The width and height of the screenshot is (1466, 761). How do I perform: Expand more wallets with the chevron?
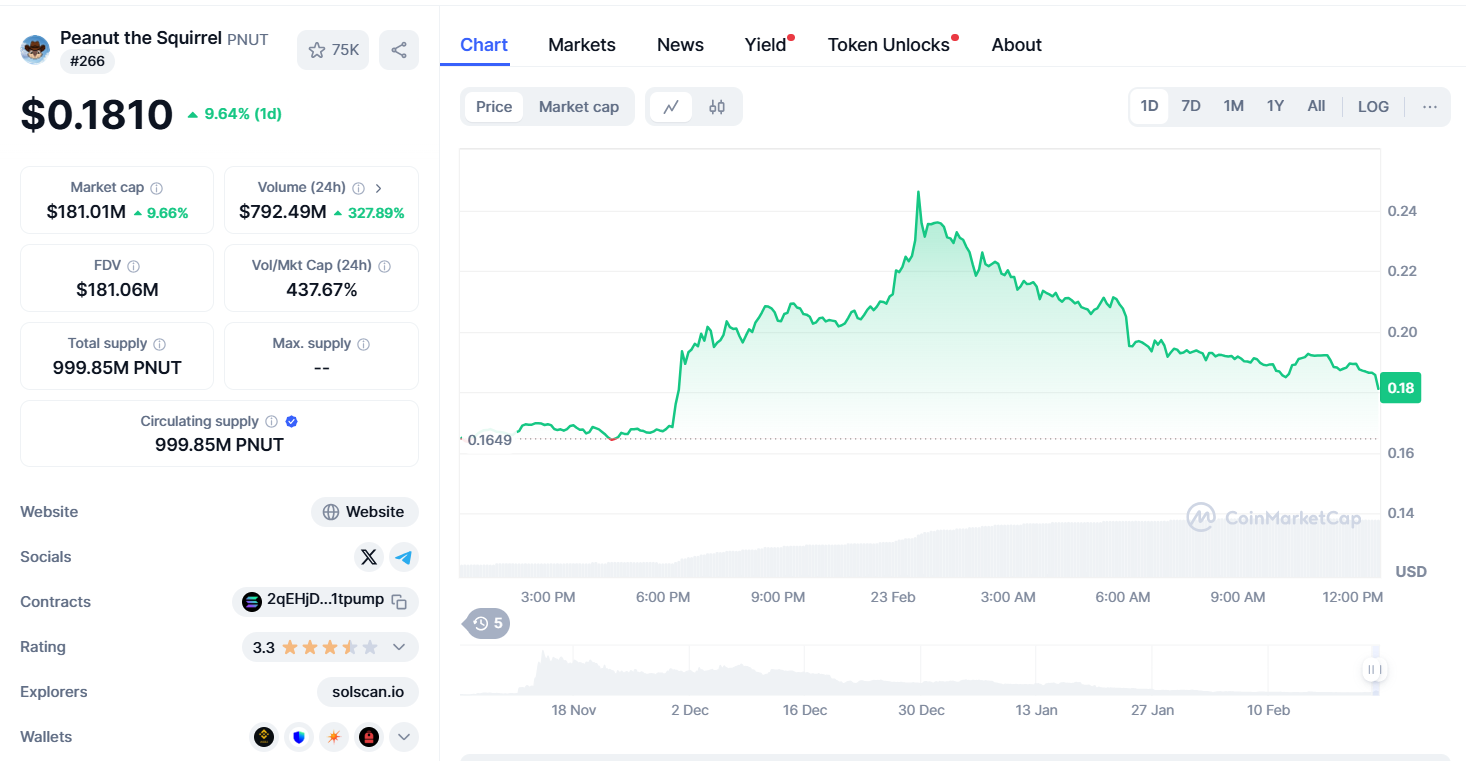tap(404, 737)
